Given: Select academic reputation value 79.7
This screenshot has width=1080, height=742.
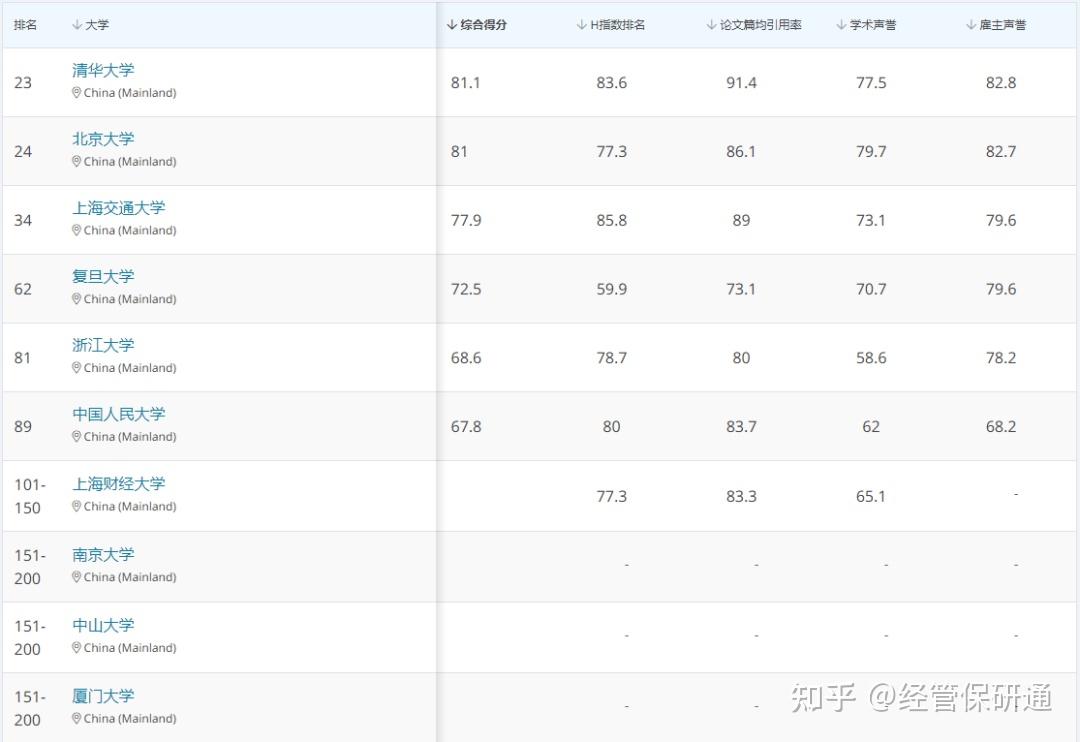Looking at the screenshot, I should tap(871, 152).
